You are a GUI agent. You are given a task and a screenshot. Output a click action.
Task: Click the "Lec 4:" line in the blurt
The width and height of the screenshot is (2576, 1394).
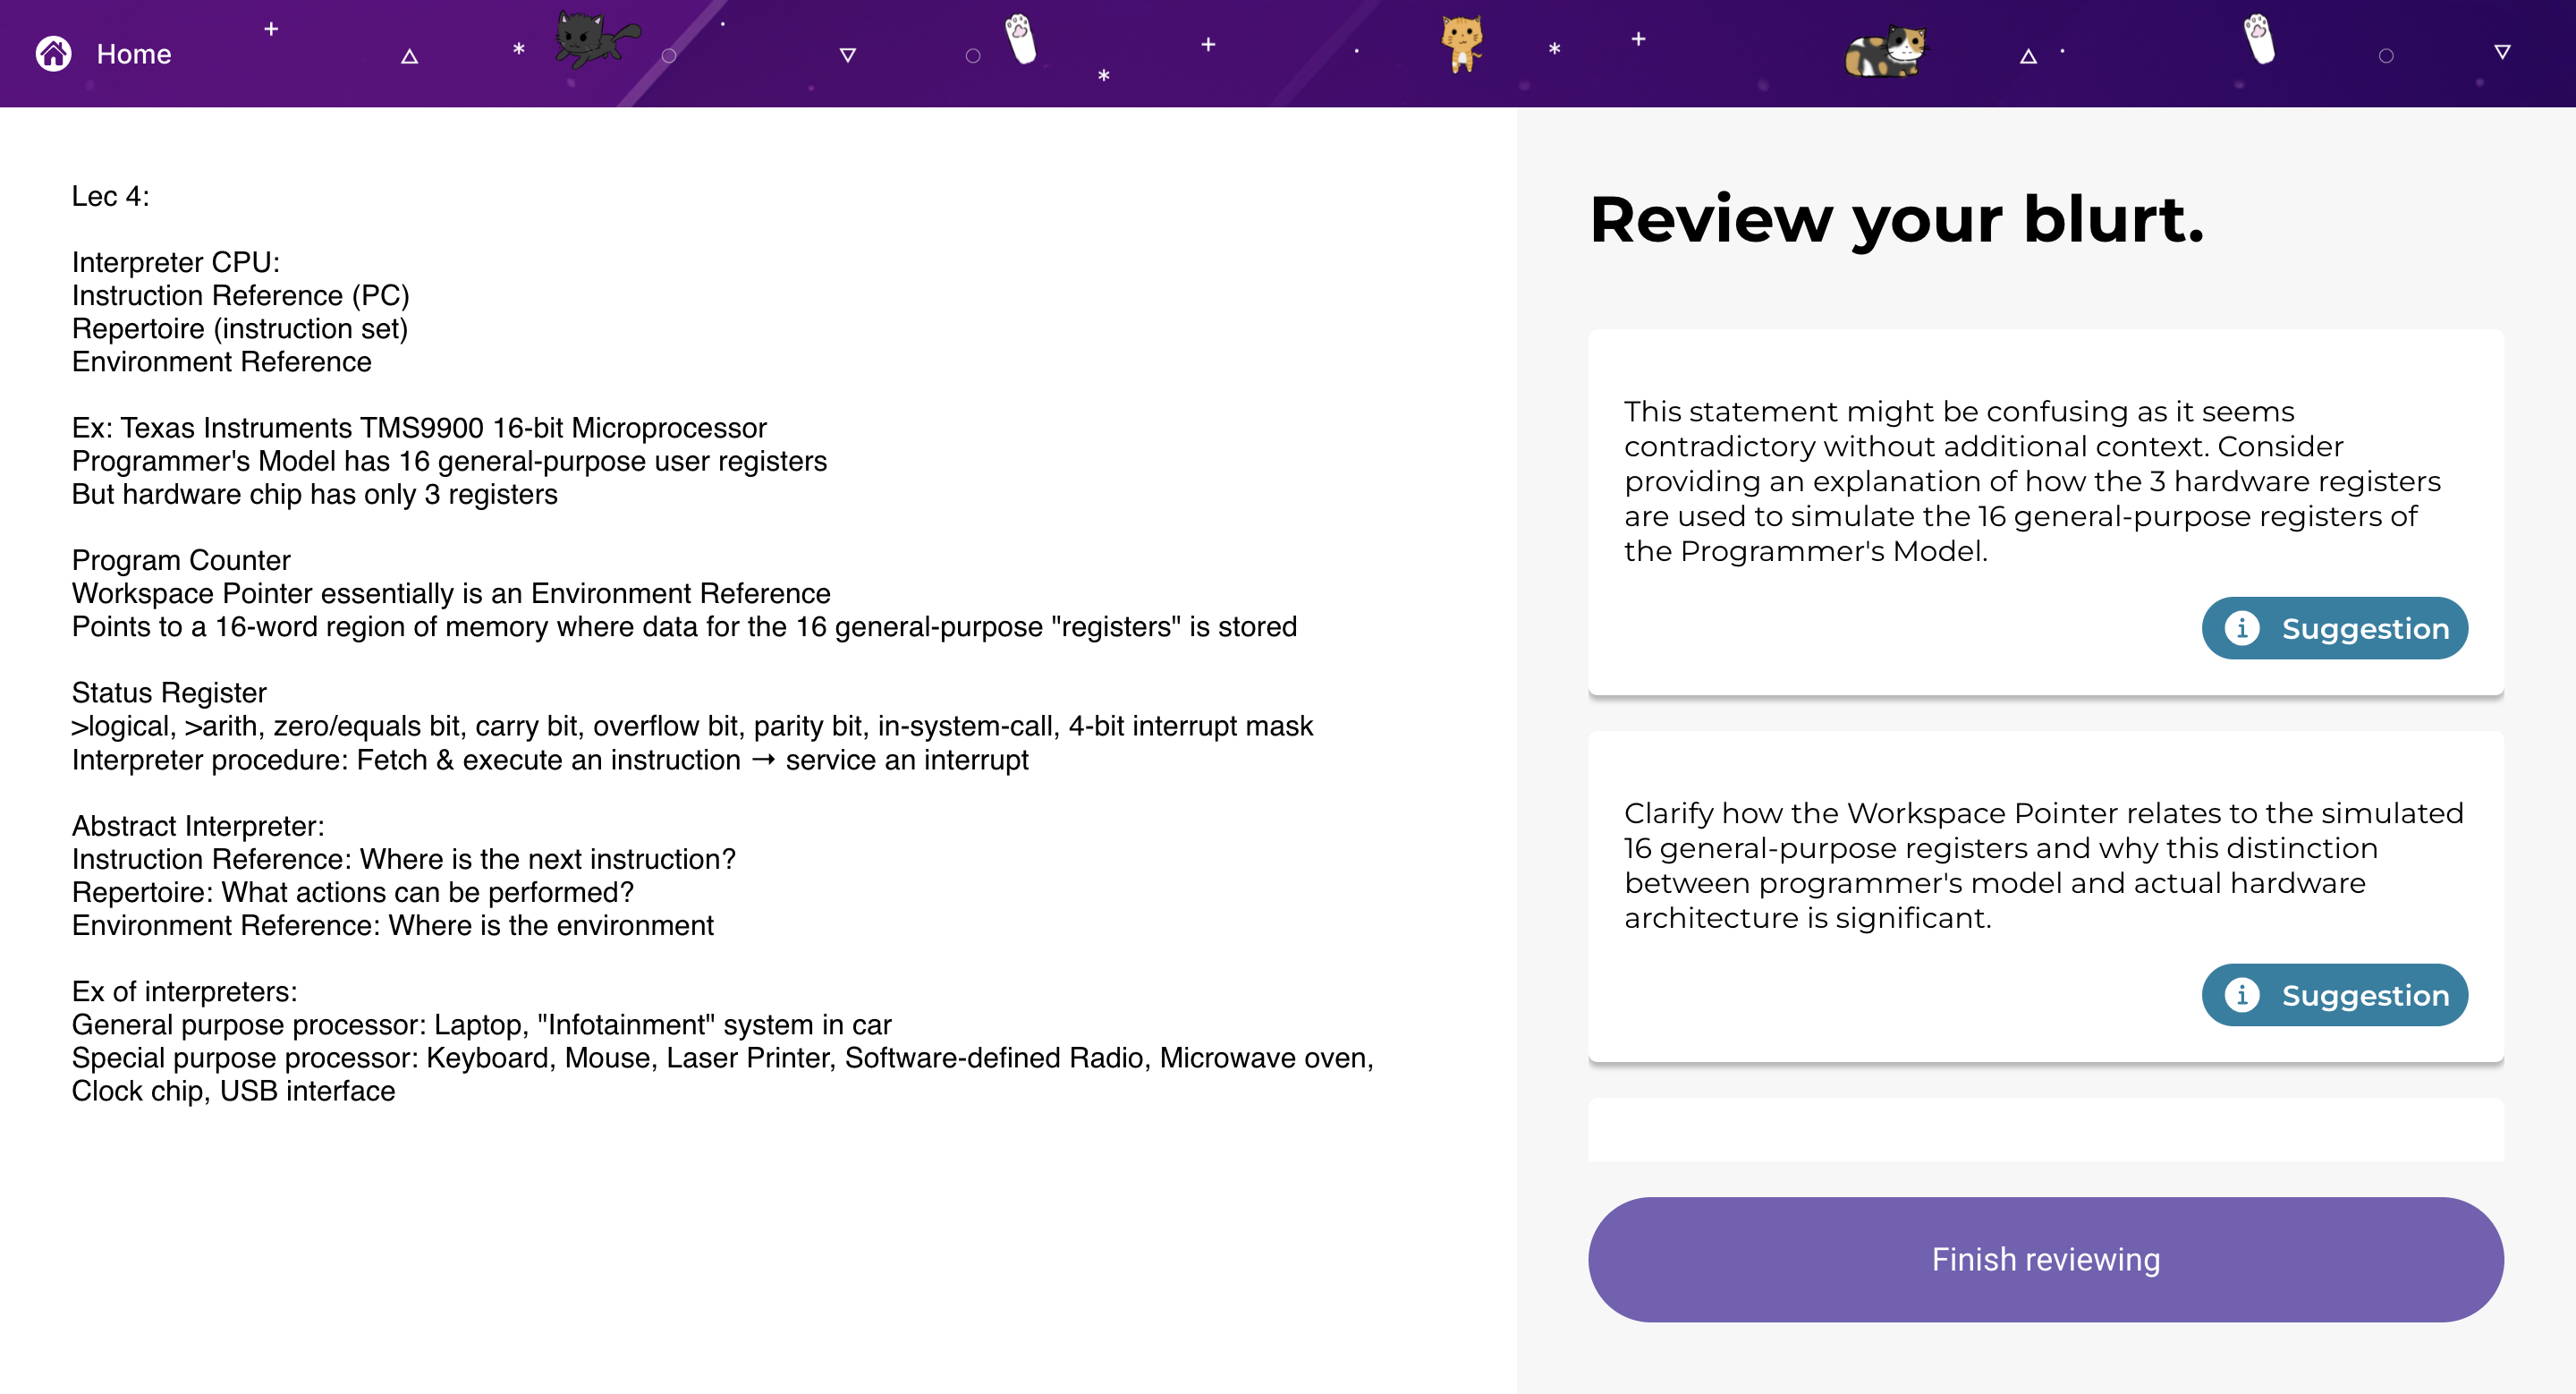(110, 196)
